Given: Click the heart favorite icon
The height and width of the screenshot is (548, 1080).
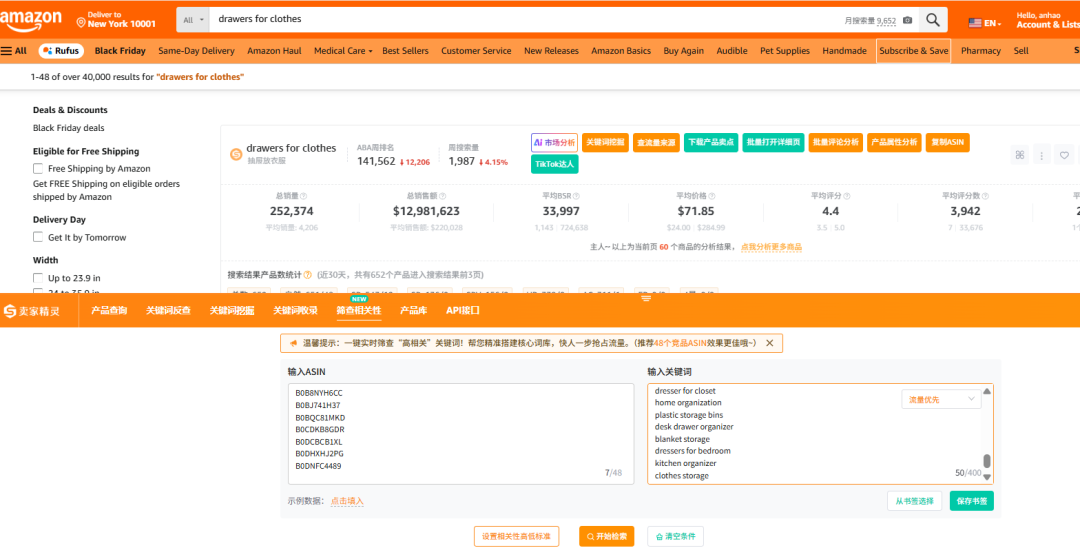Looking at the screenshot, I should click(1064, 156).
